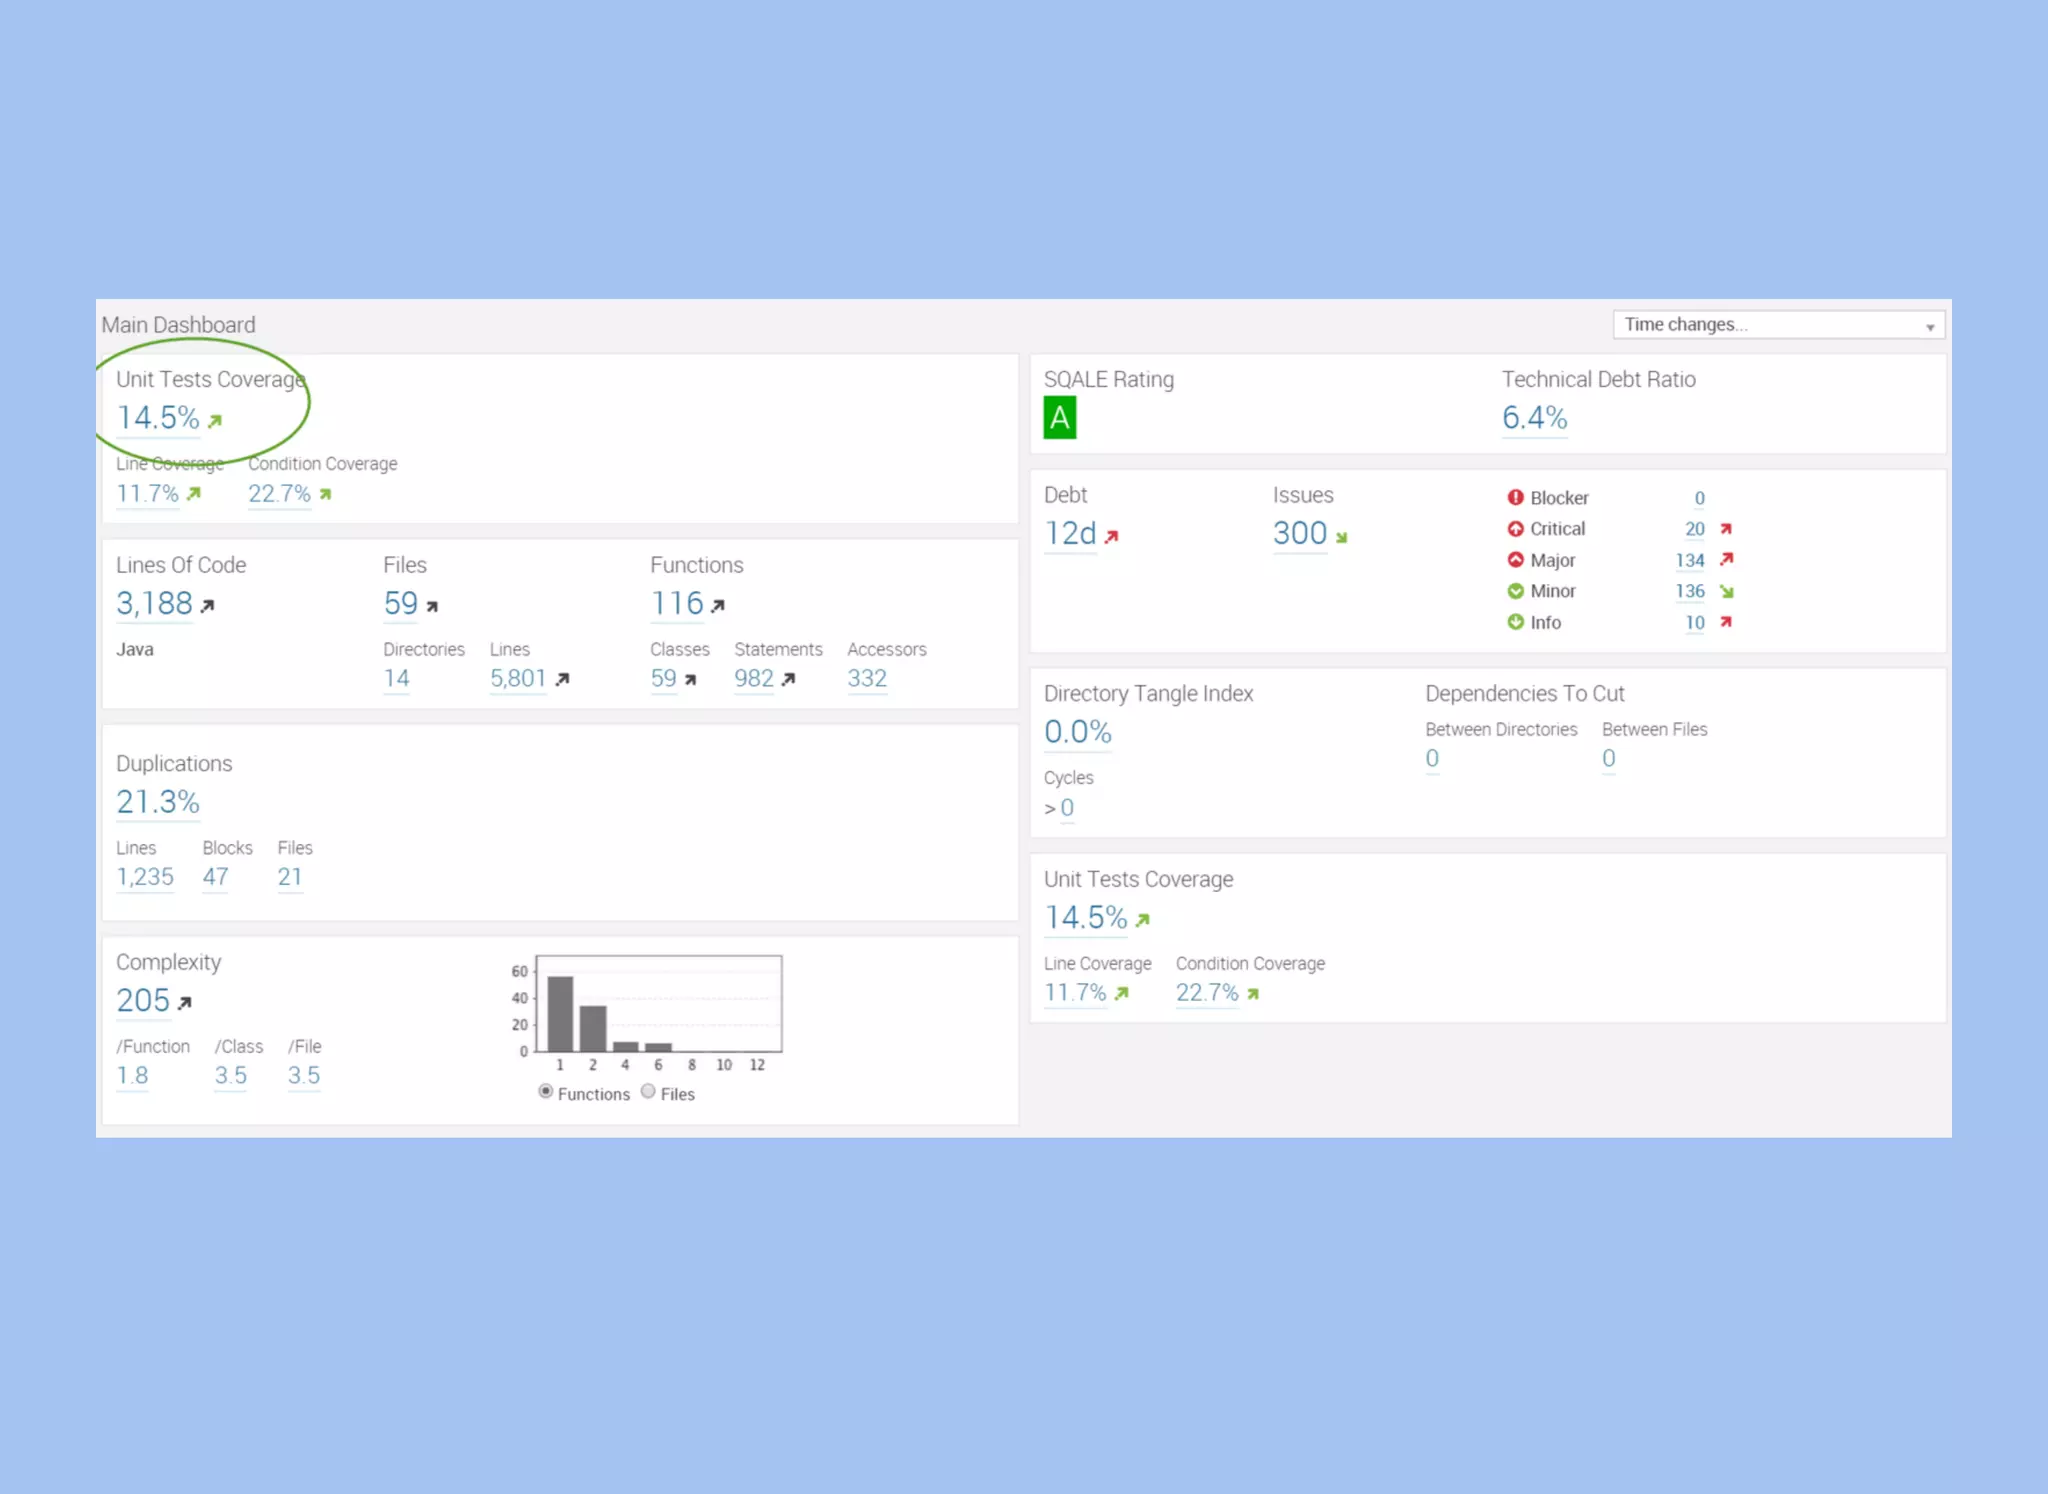Select the Files radio button
Image resolution: width=2048 pixels, height=1494 pixels.
(648, 1091)
